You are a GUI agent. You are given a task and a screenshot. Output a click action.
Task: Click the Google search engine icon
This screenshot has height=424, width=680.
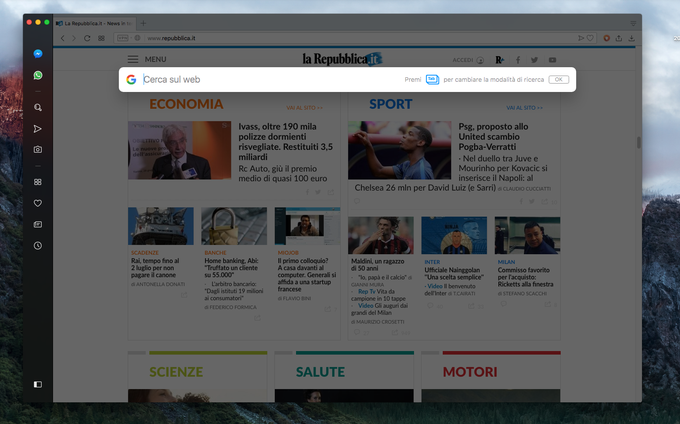tap(131, 79)
